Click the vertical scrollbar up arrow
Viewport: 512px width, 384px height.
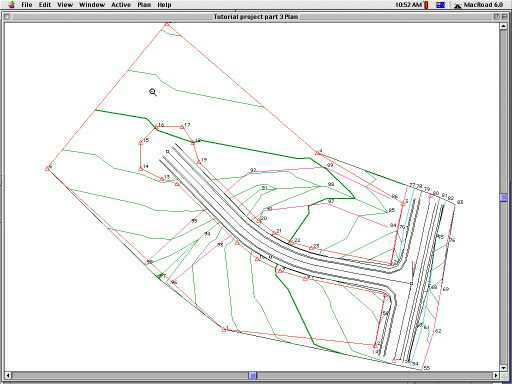(x=504, y=26)
